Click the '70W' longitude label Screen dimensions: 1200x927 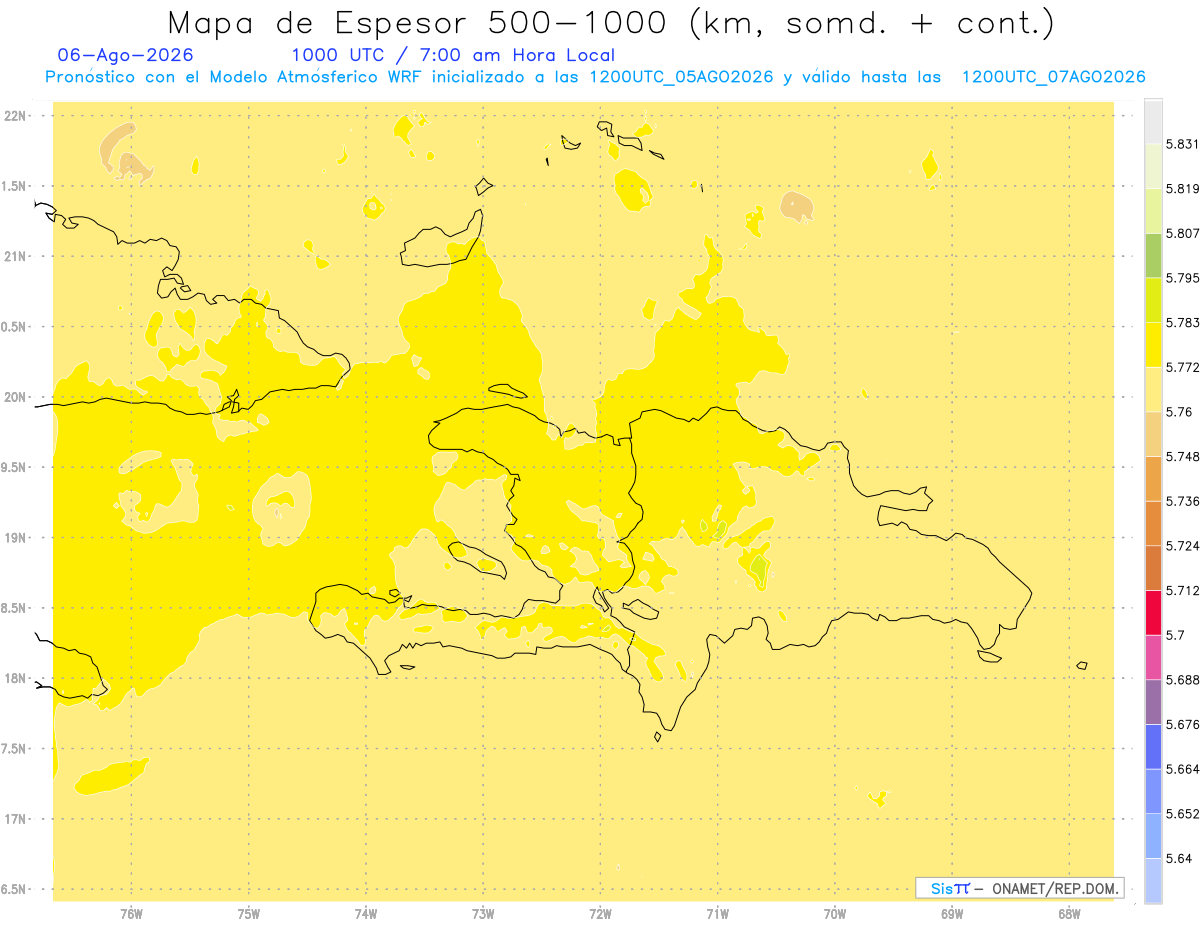coord(835,914)
